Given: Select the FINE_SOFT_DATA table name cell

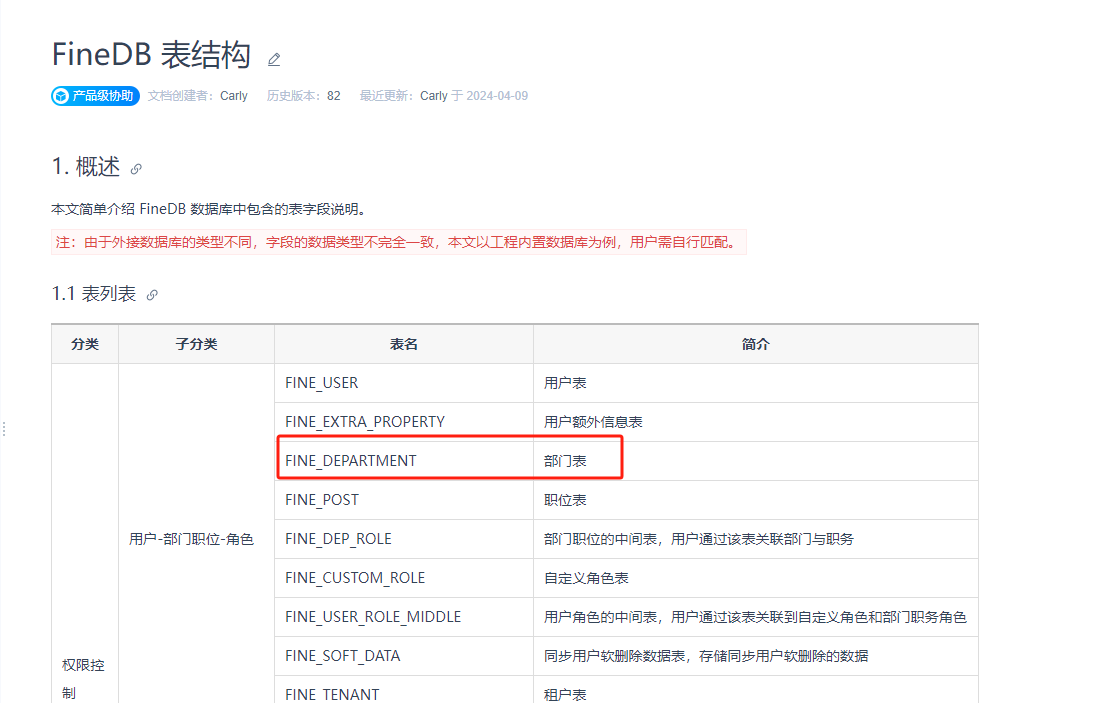Looking at the screenshot, I should point(403,656).
